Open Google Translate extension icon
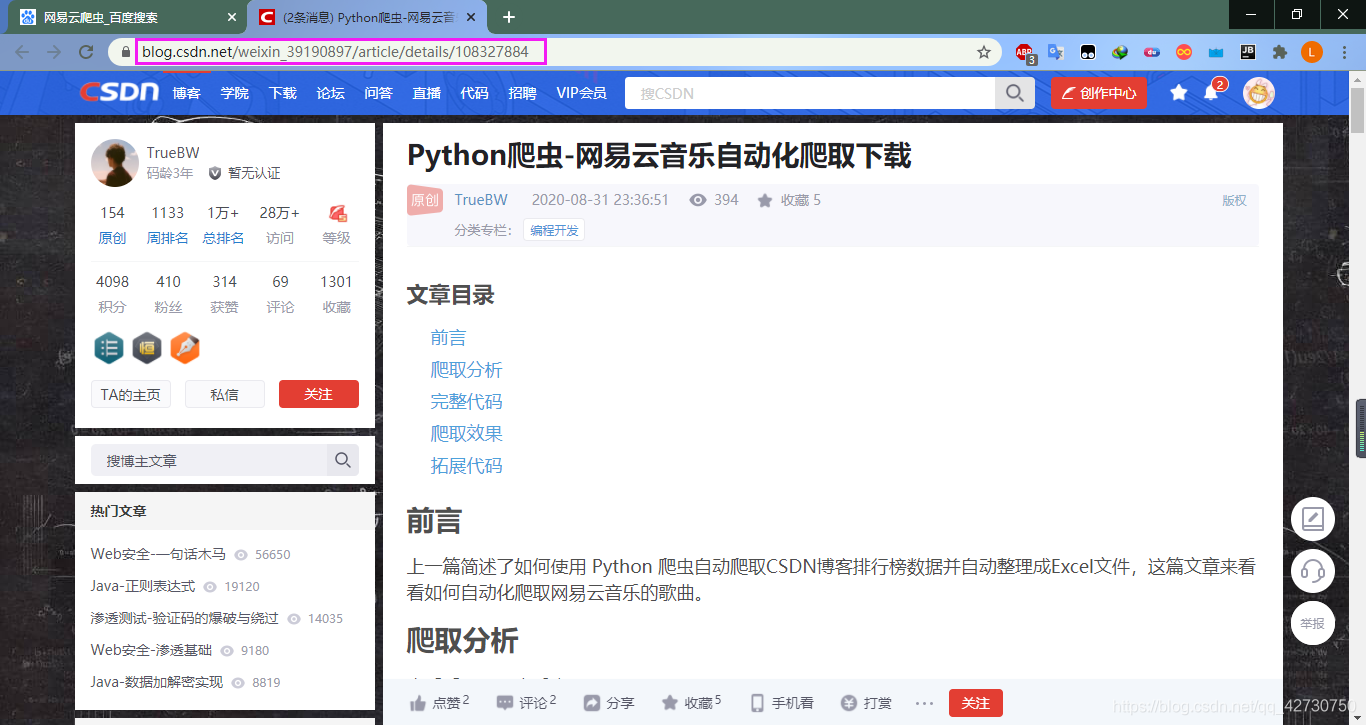 coord(1056,52)
